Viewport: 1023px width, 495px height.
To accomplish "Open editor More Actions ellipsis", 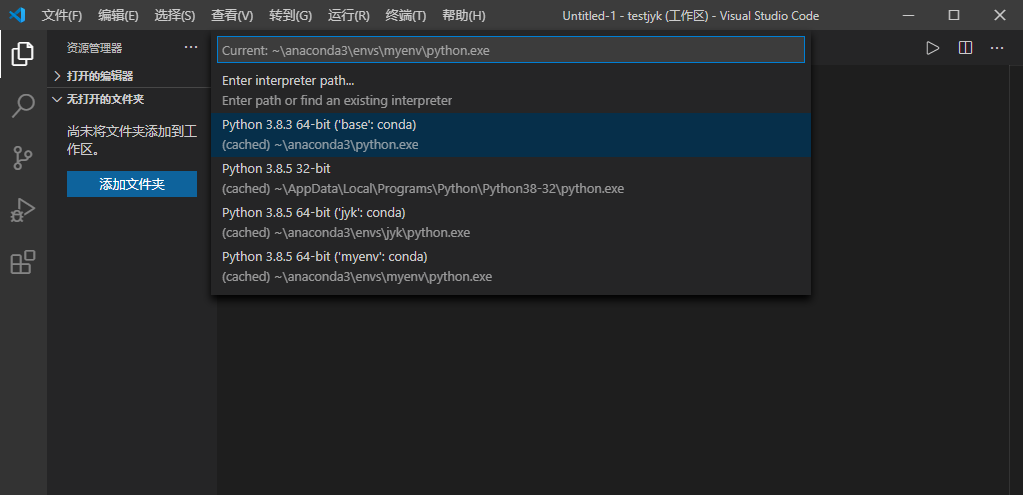I will pos(997,48).
